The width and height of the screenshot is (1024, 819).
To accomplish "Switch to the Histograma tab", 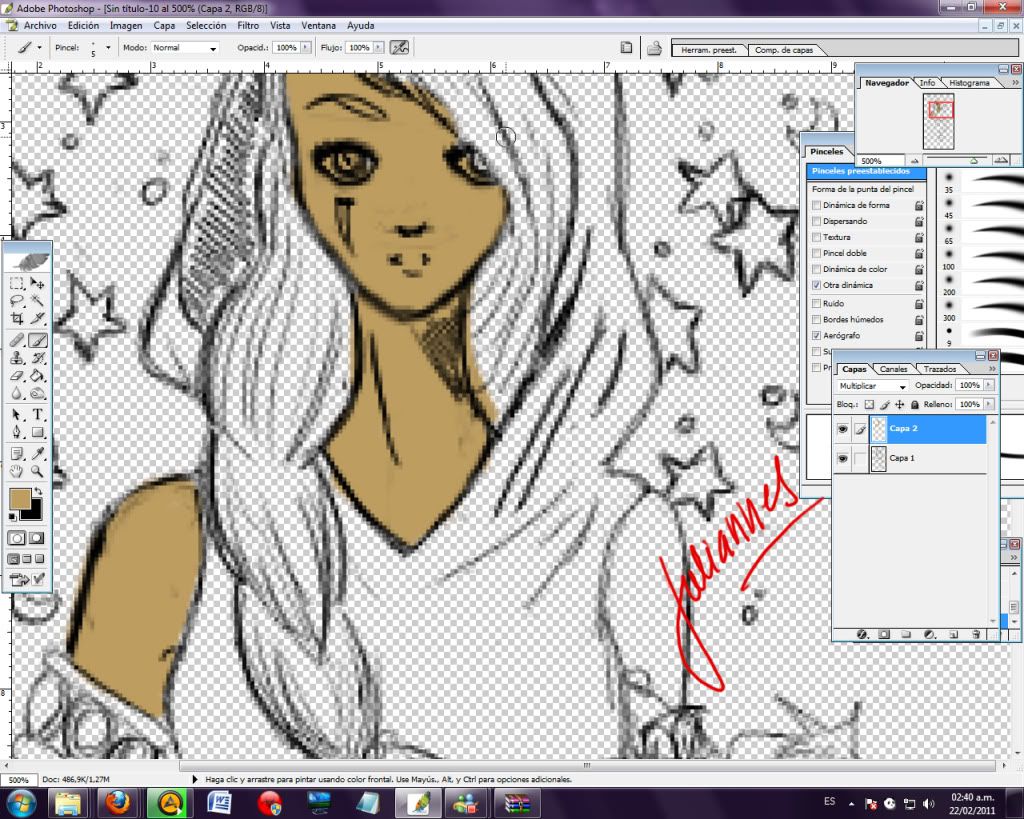I will pyautogui.click(x=969, y=83).
